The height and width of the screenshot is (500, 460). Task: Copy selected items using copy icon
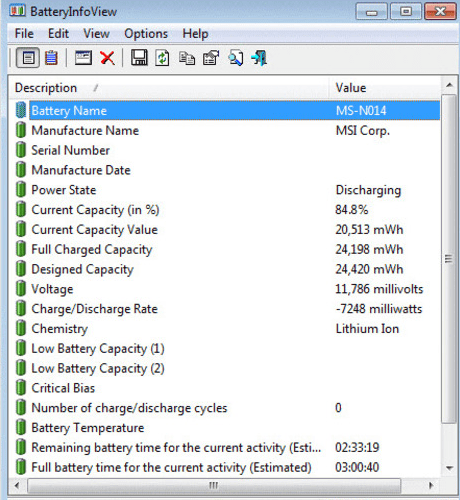click(187, 58)
